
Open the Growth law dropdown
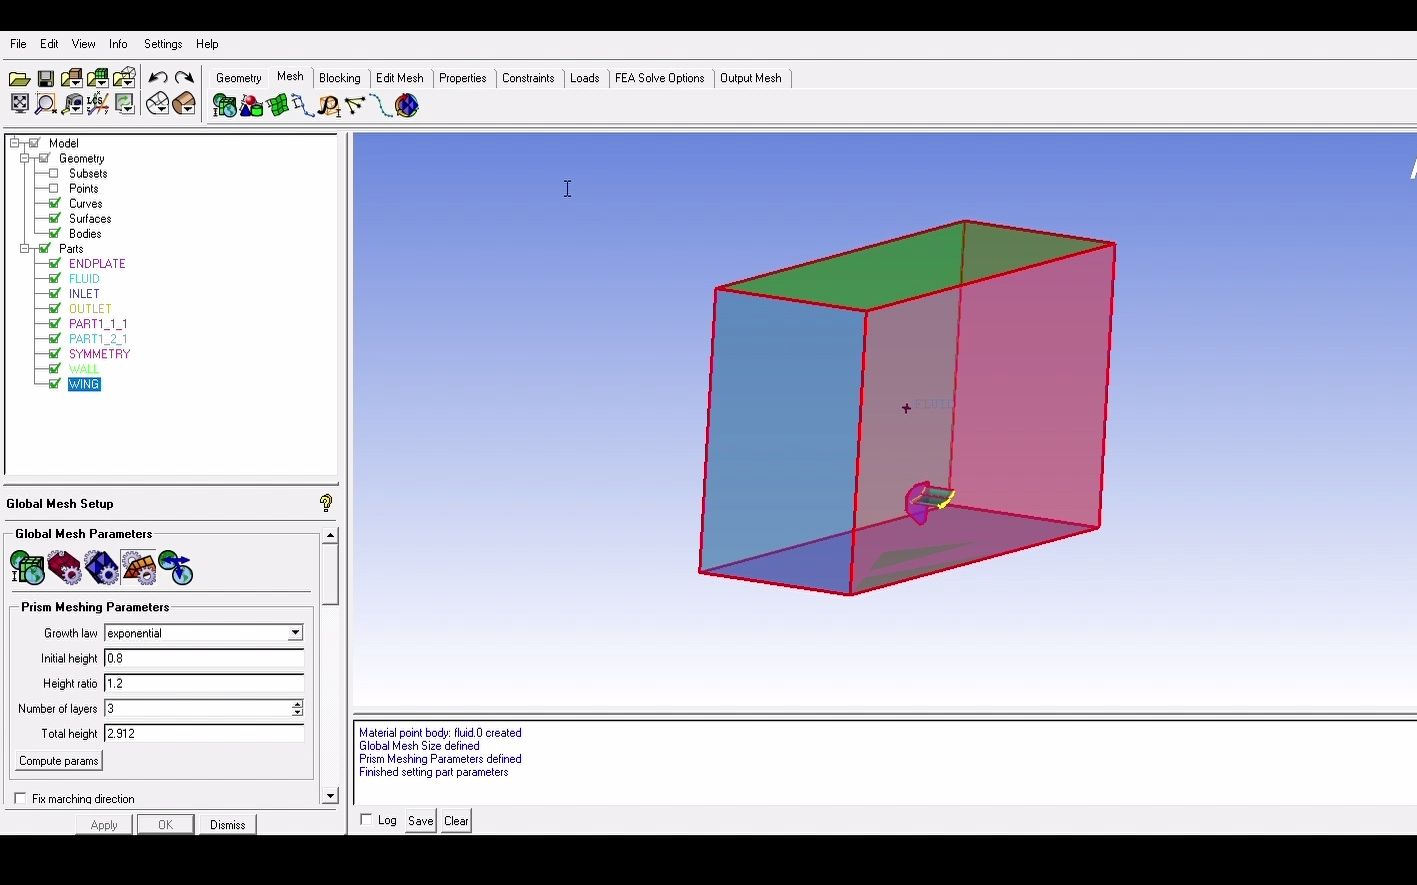pyautogui.click(x=294, y=632)
